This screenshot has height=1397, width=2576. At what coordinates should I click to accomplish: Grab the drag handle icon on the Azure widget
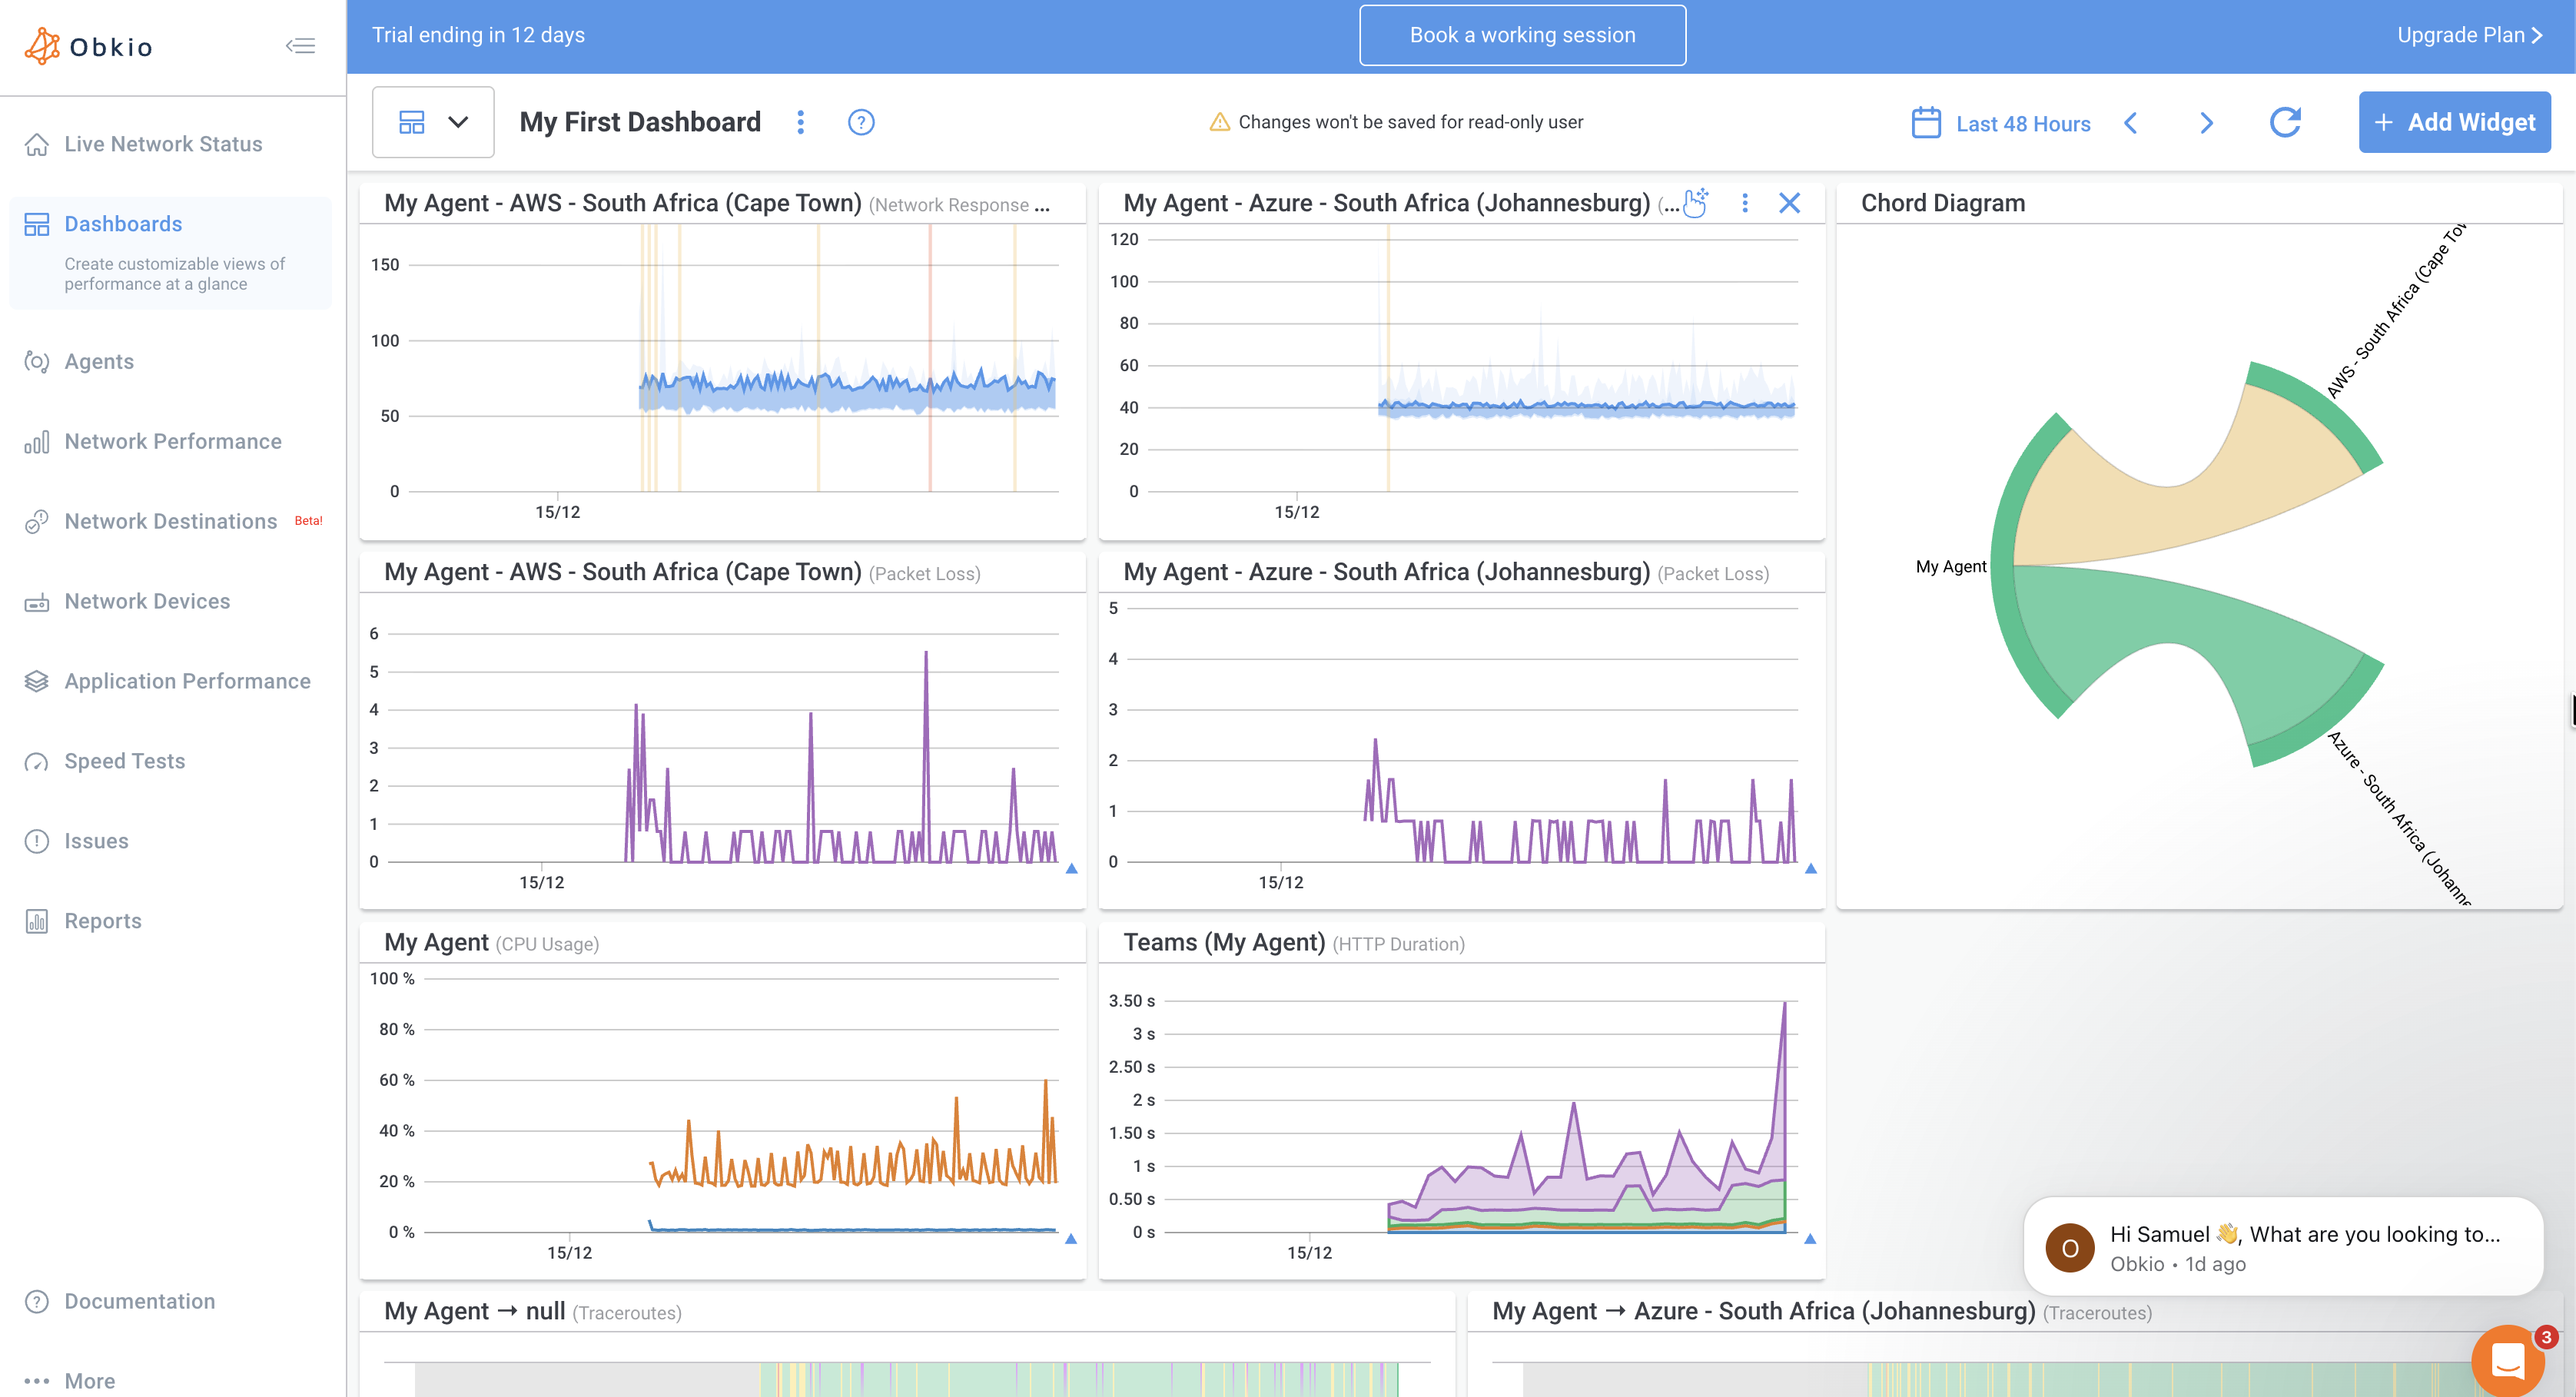click(1694, 203)
